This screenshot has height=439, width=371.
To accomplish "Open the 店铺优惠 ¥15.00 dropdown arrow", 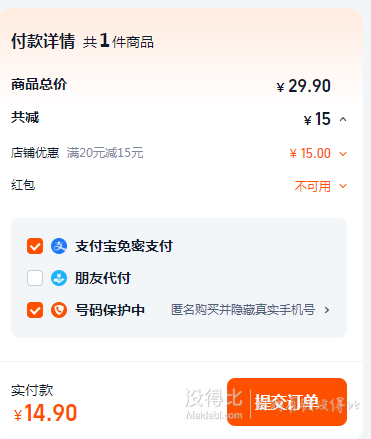I will (x=343, y=154).
